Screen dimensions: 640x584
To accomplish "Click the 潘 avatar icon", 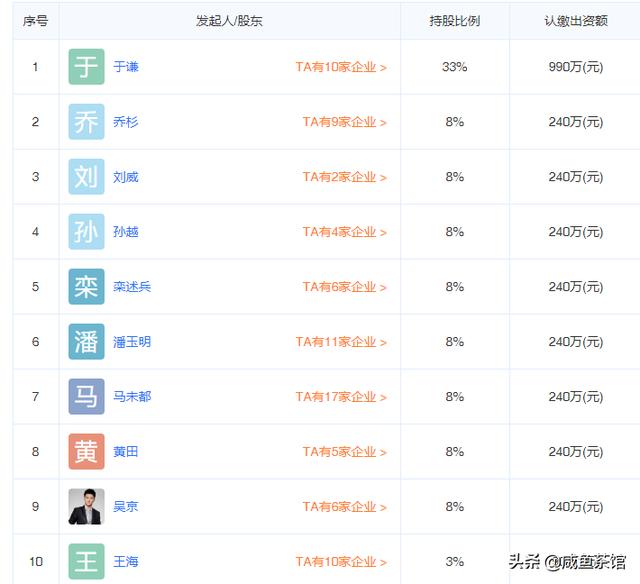I will pyautogui.click(x=86, y=342).
